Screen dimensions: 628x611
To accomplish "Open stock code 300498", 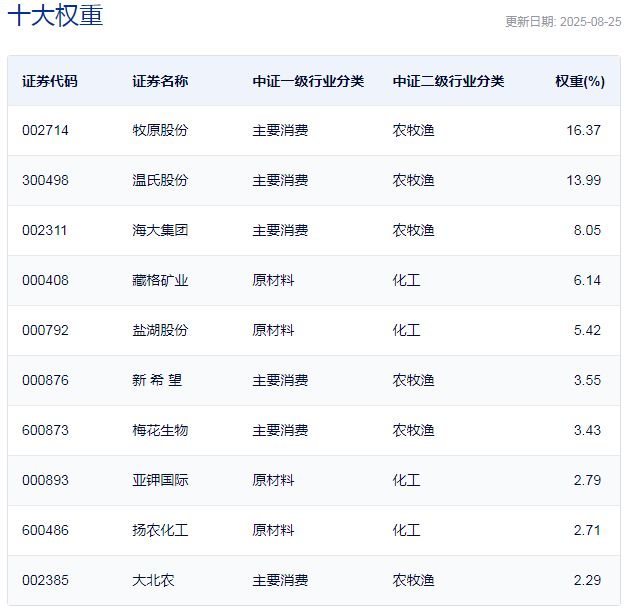I will point(45,180).
